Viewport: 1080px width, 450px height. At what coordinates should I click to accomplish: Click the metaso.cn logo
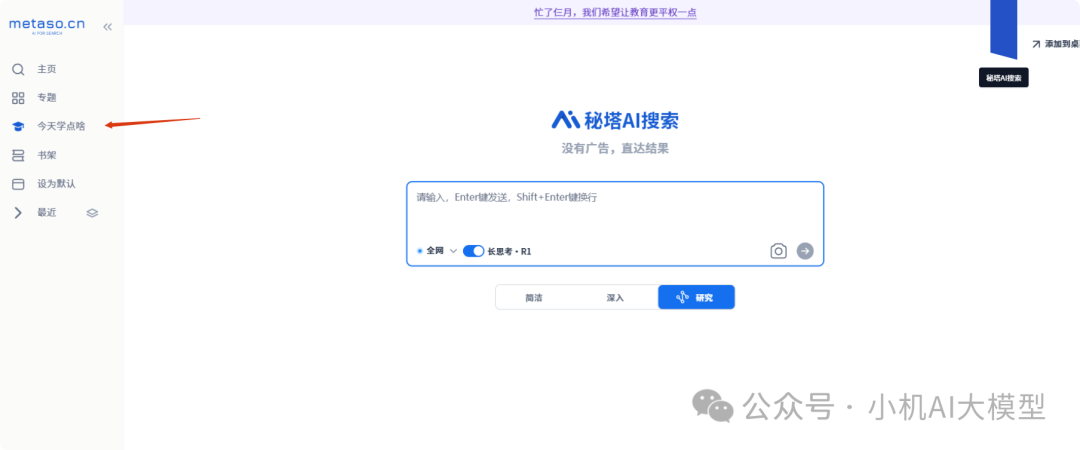(x=47, y=25)
